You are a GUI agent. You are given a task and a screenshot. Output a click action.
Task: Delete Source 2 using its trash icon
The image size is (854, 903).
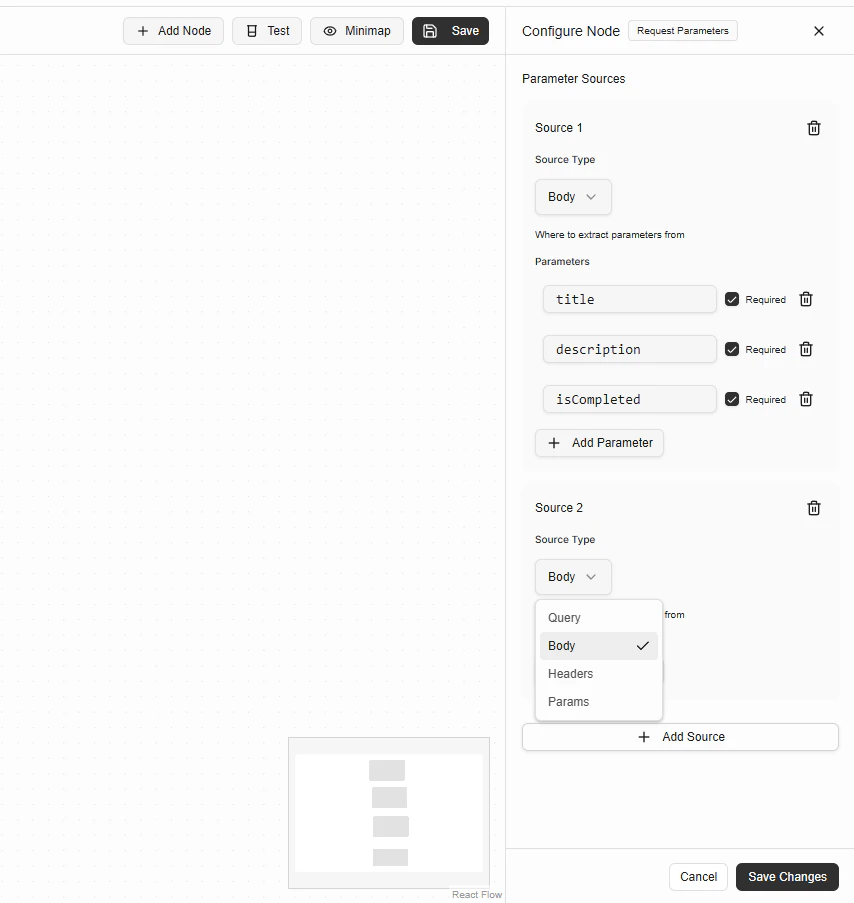click(813, 507)
